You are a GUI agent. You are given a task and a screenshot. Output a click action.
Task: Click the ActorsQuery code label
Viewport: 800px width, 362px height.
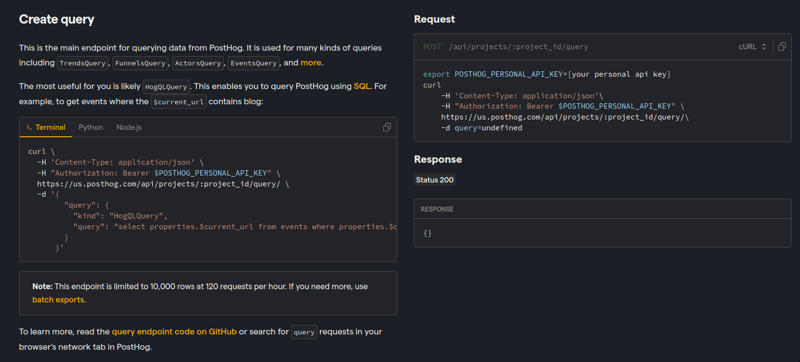pos(198,64)
